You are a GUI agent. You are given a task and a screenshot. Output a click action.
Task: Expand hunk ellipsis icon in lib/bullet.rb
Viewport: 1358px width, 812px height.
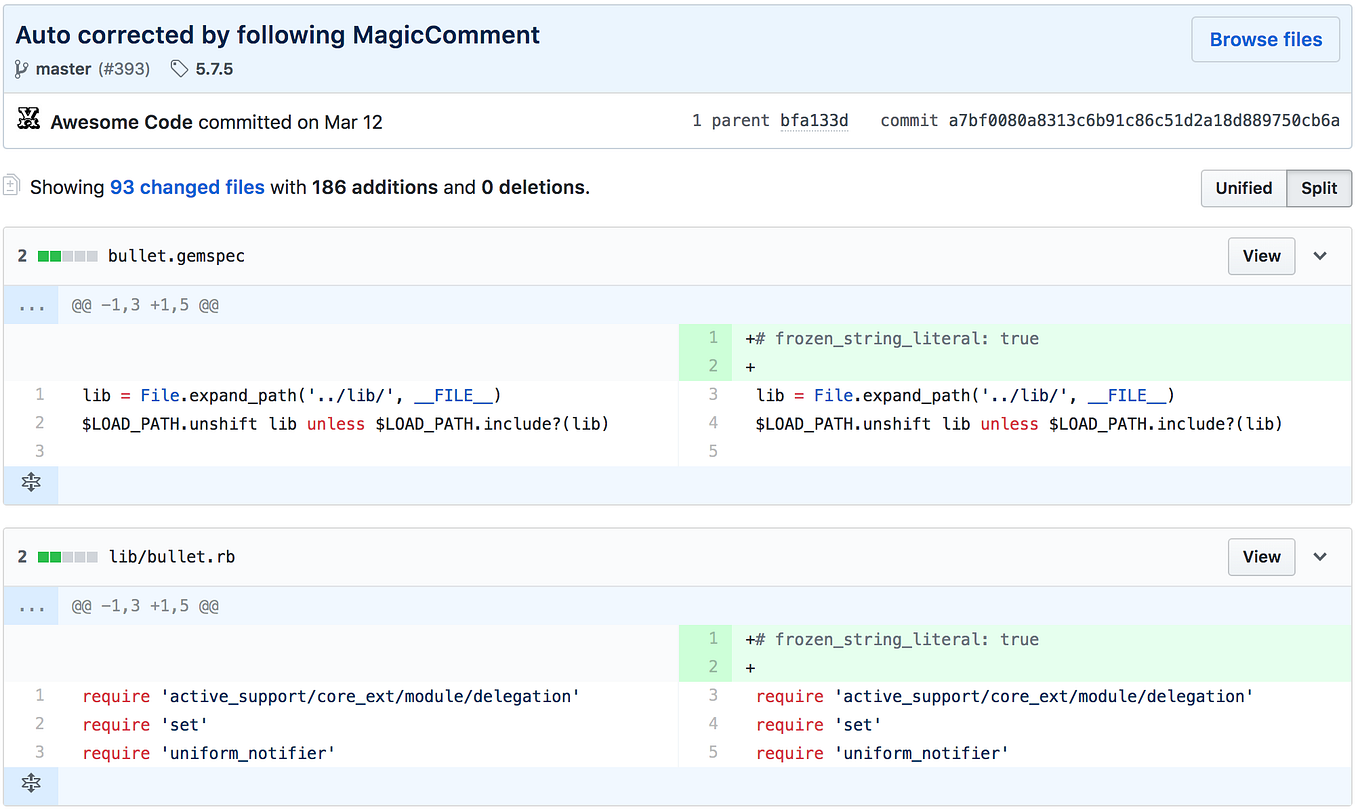(x=31, y=605)
